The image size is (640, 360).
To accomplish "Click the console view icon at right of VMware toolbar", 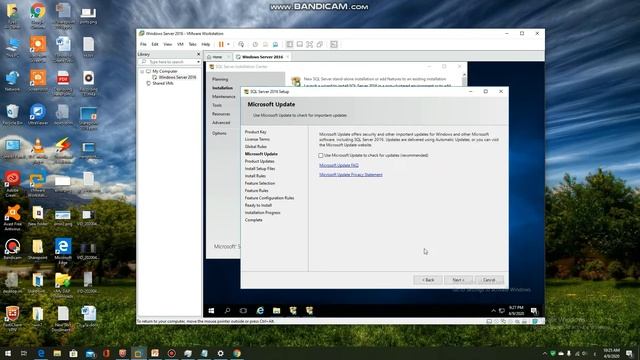I will tap(334, 44).
